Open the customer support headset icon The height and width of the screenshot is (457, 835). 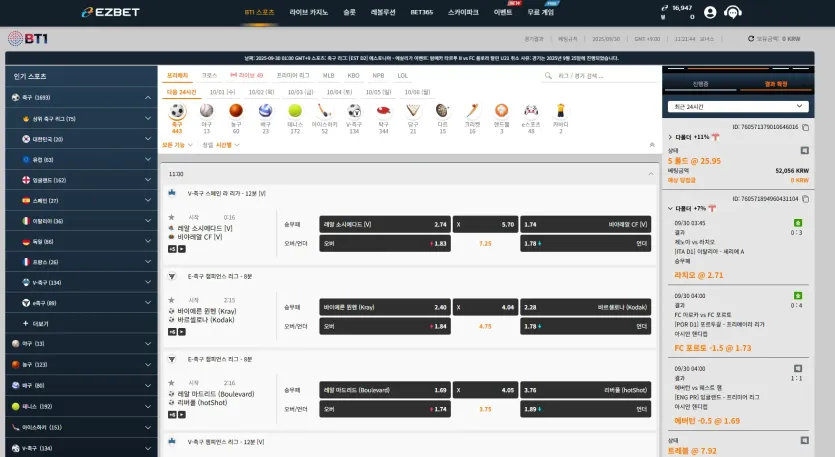tap(733, 12)
